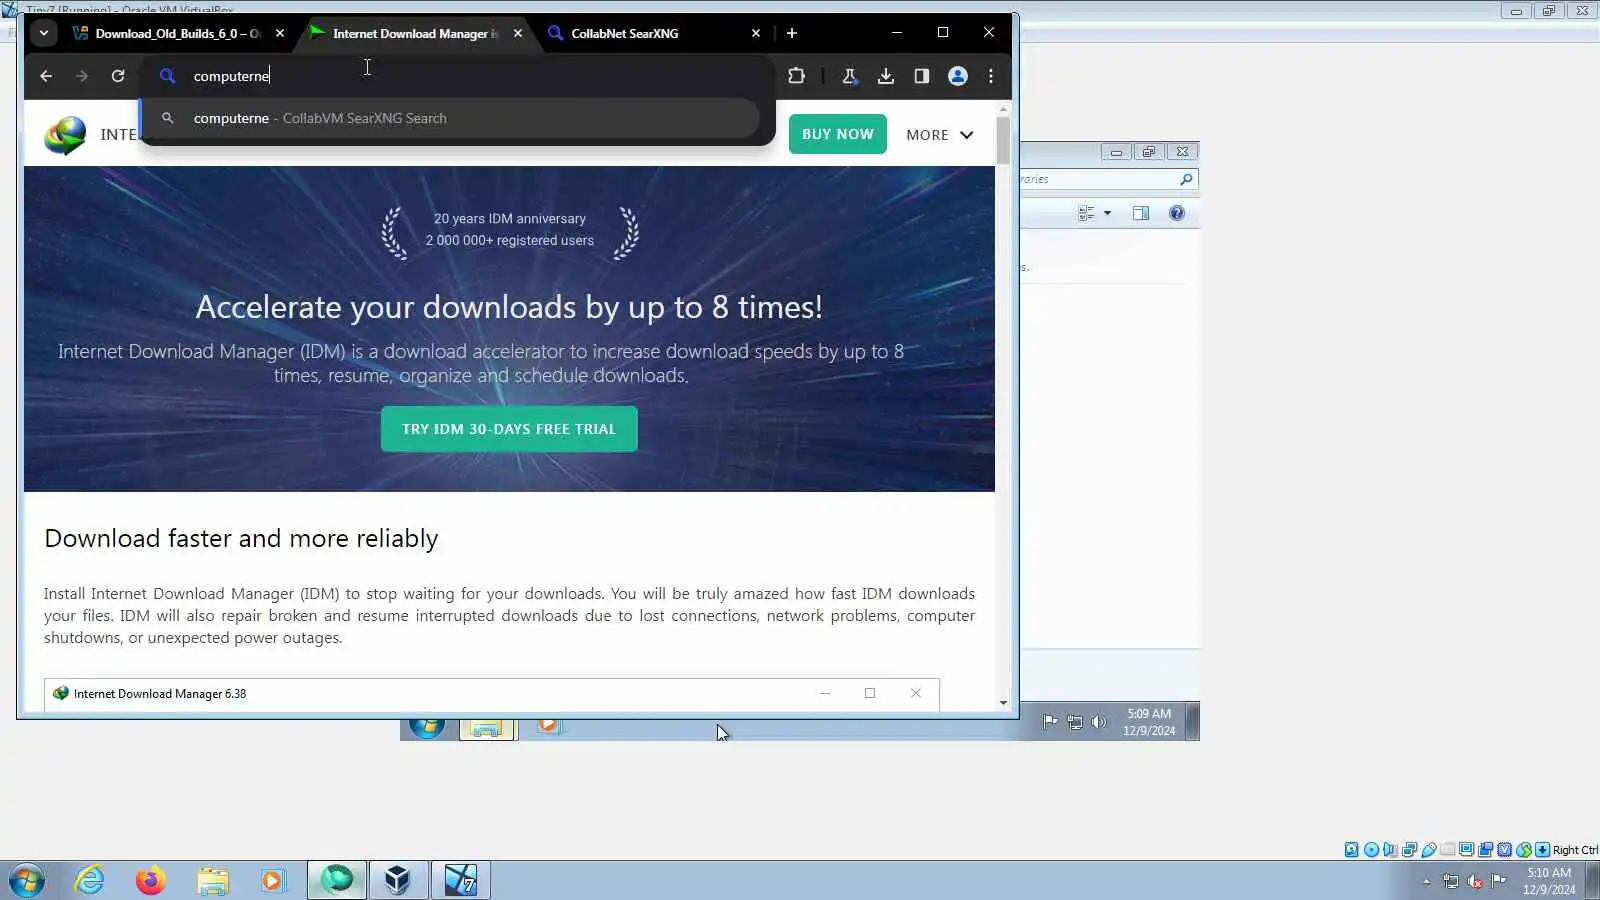Click the VM guest Explorer taskbar button
1600x900 pixels.
pos(487,729)
